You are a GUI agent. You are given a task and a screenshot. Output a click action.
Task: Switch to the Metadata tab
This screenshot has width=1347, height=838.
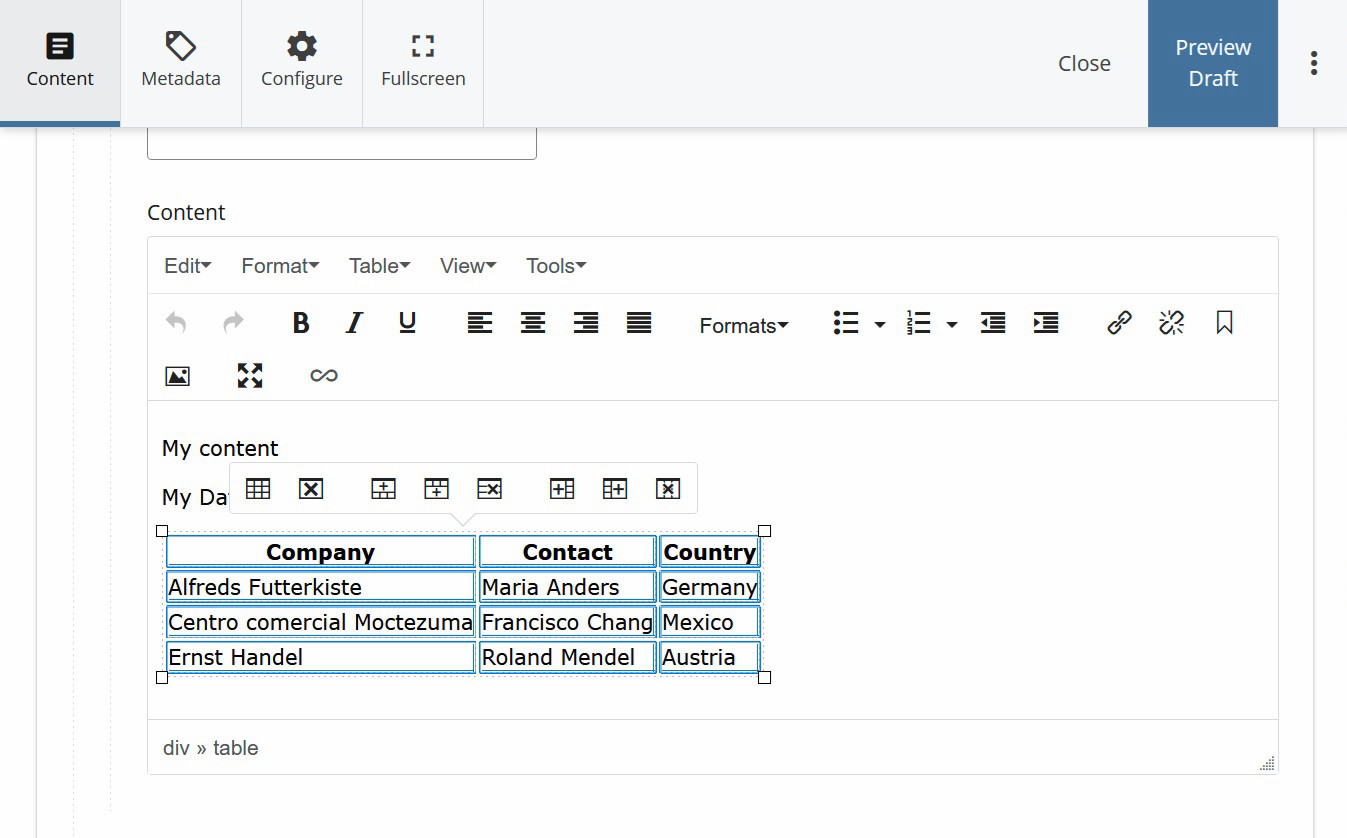(x=181, y=63)
